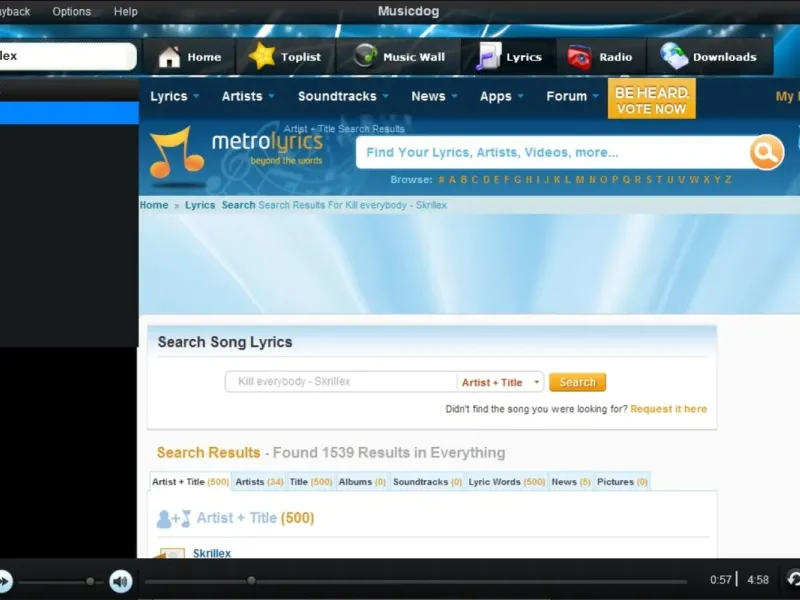The image size is (800, 600).
Task: Click the 4:58 total duration text
Action: pyautogui.click(x=758, y=580)
